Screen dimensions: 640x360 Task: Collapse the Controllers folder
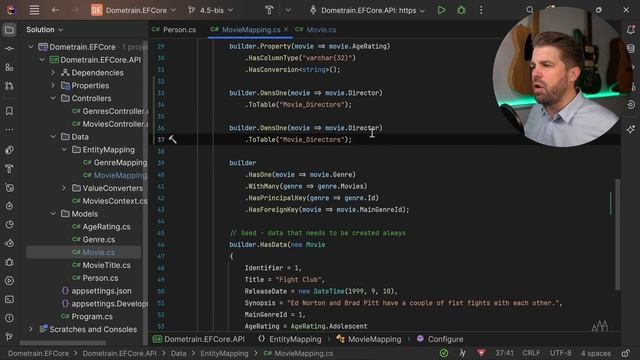pyautogui.click(x=53, y=98)
